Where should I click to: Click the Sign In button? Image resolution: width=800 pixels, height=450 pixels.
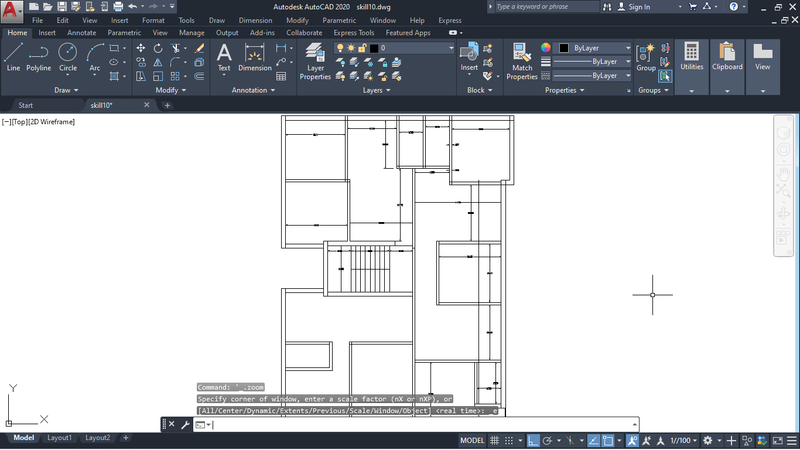tap(637, 7)
